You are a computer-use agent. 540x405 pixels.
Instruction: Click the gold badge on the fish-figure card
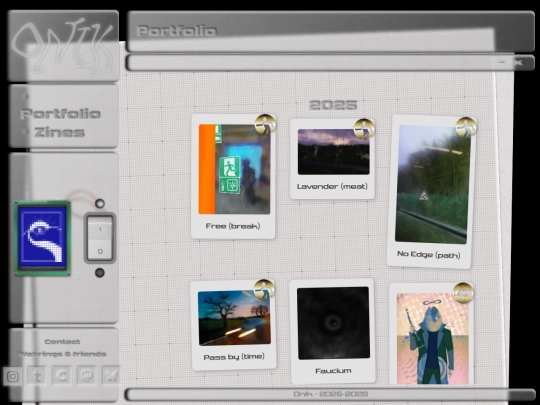(x=463, y=293)
